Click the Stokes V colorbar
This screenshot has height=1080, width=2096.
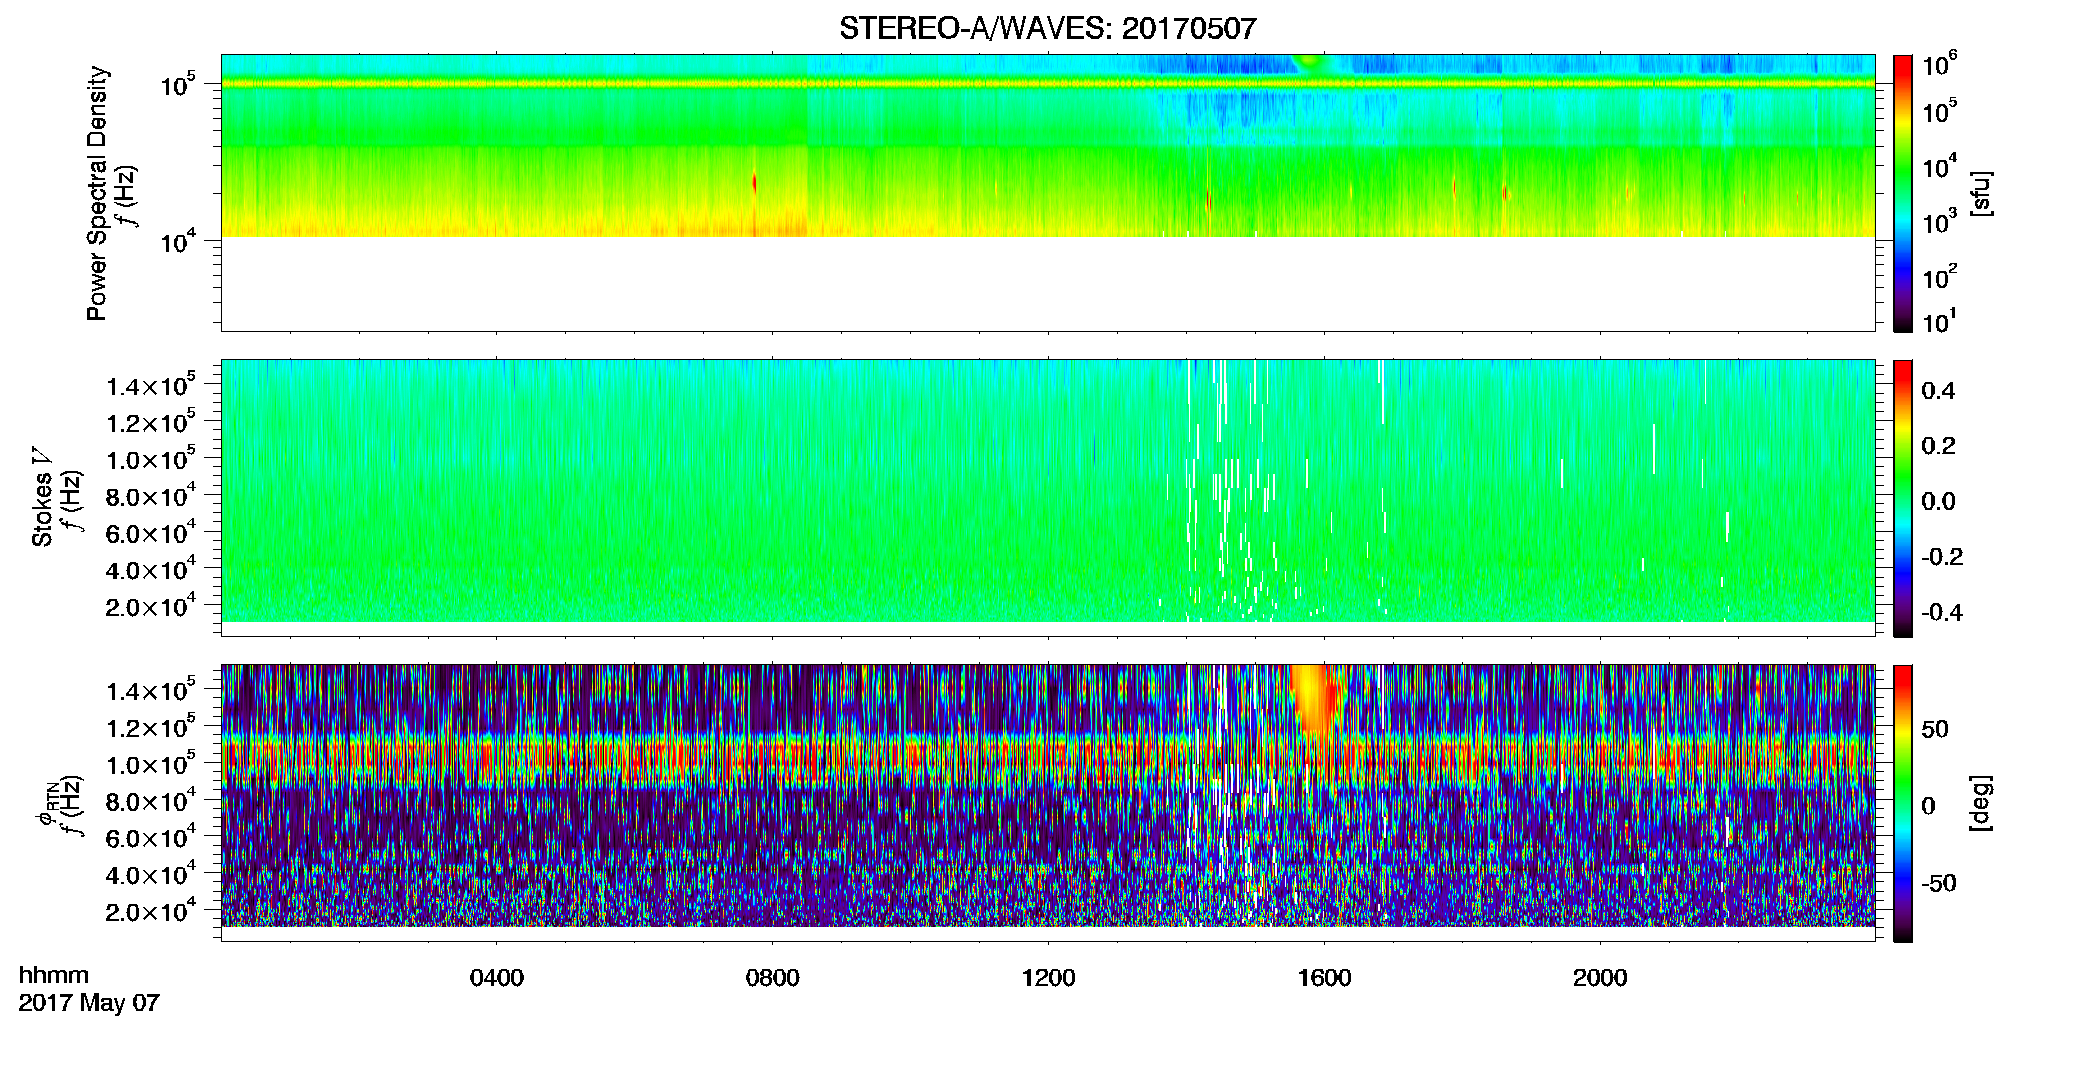click(1903, 498)
